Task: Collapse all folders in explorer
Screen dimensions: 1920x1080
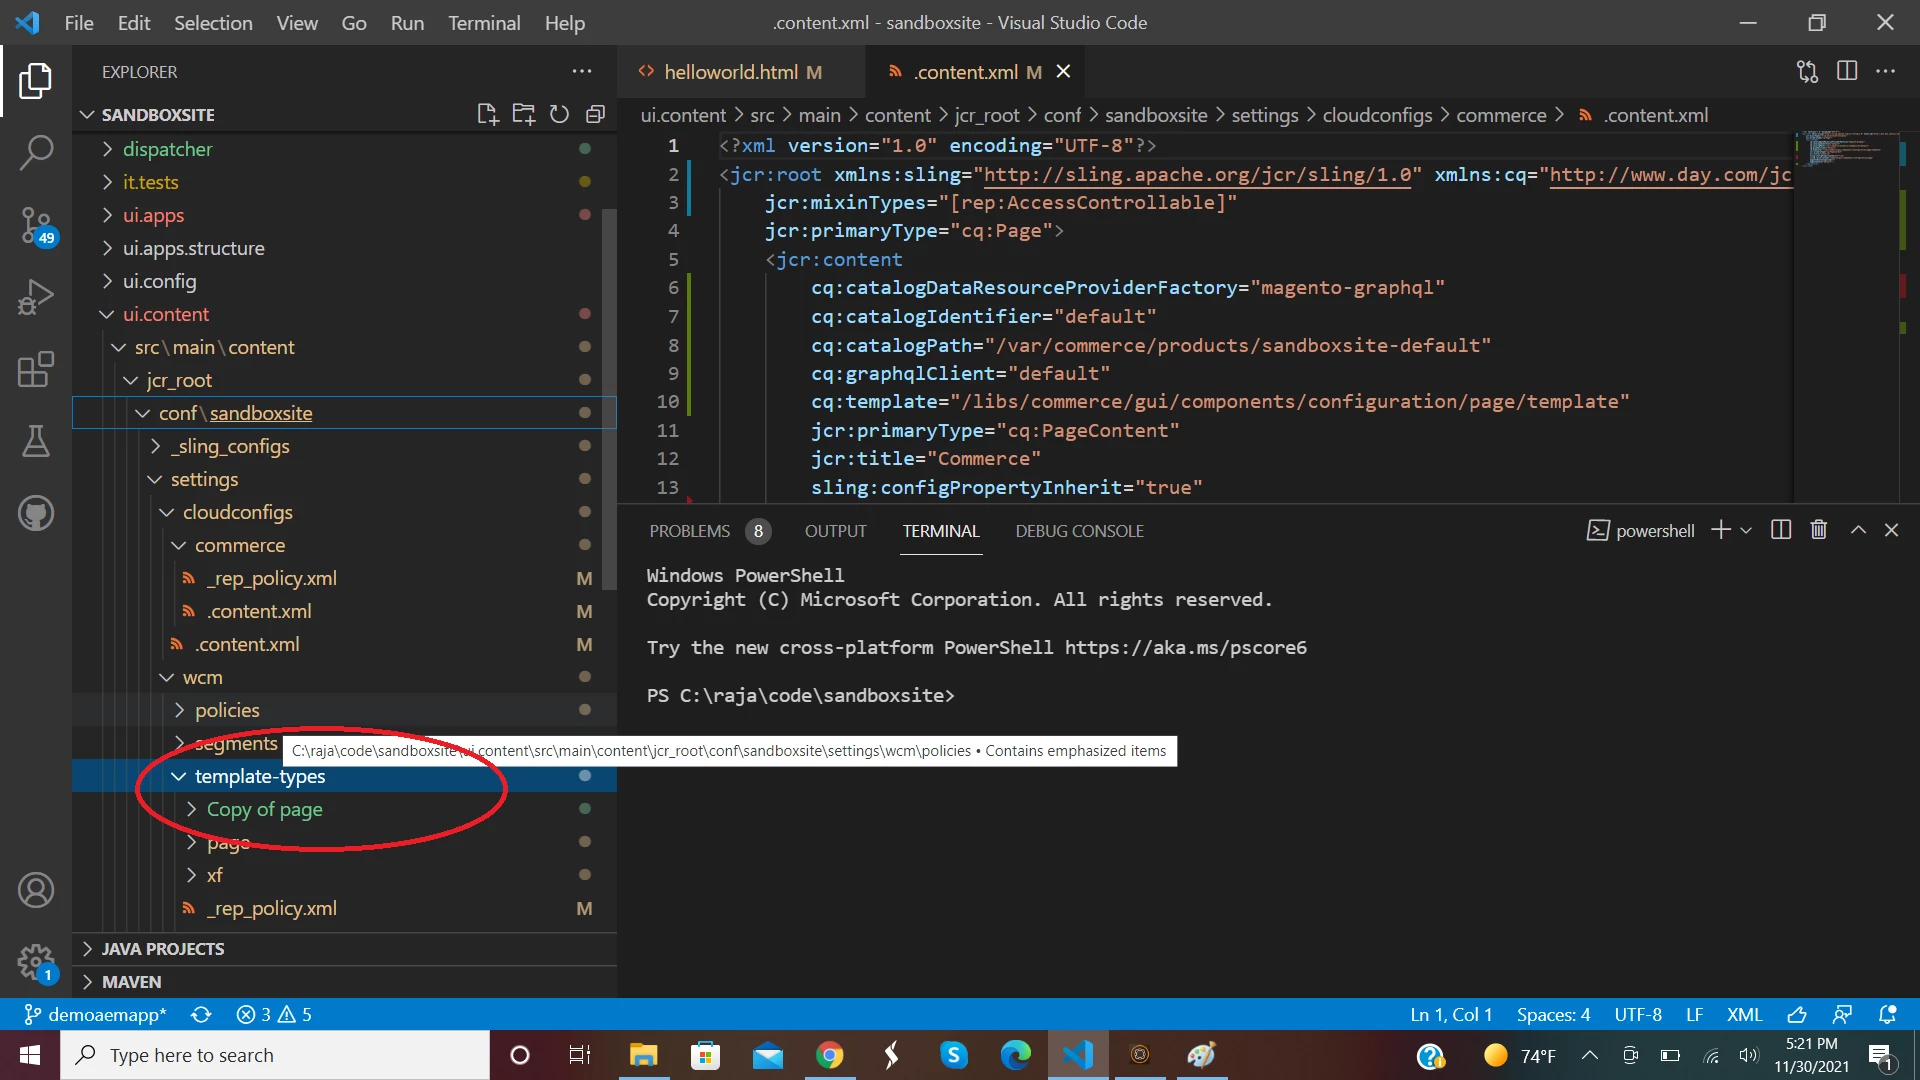Action: point(595,114)
